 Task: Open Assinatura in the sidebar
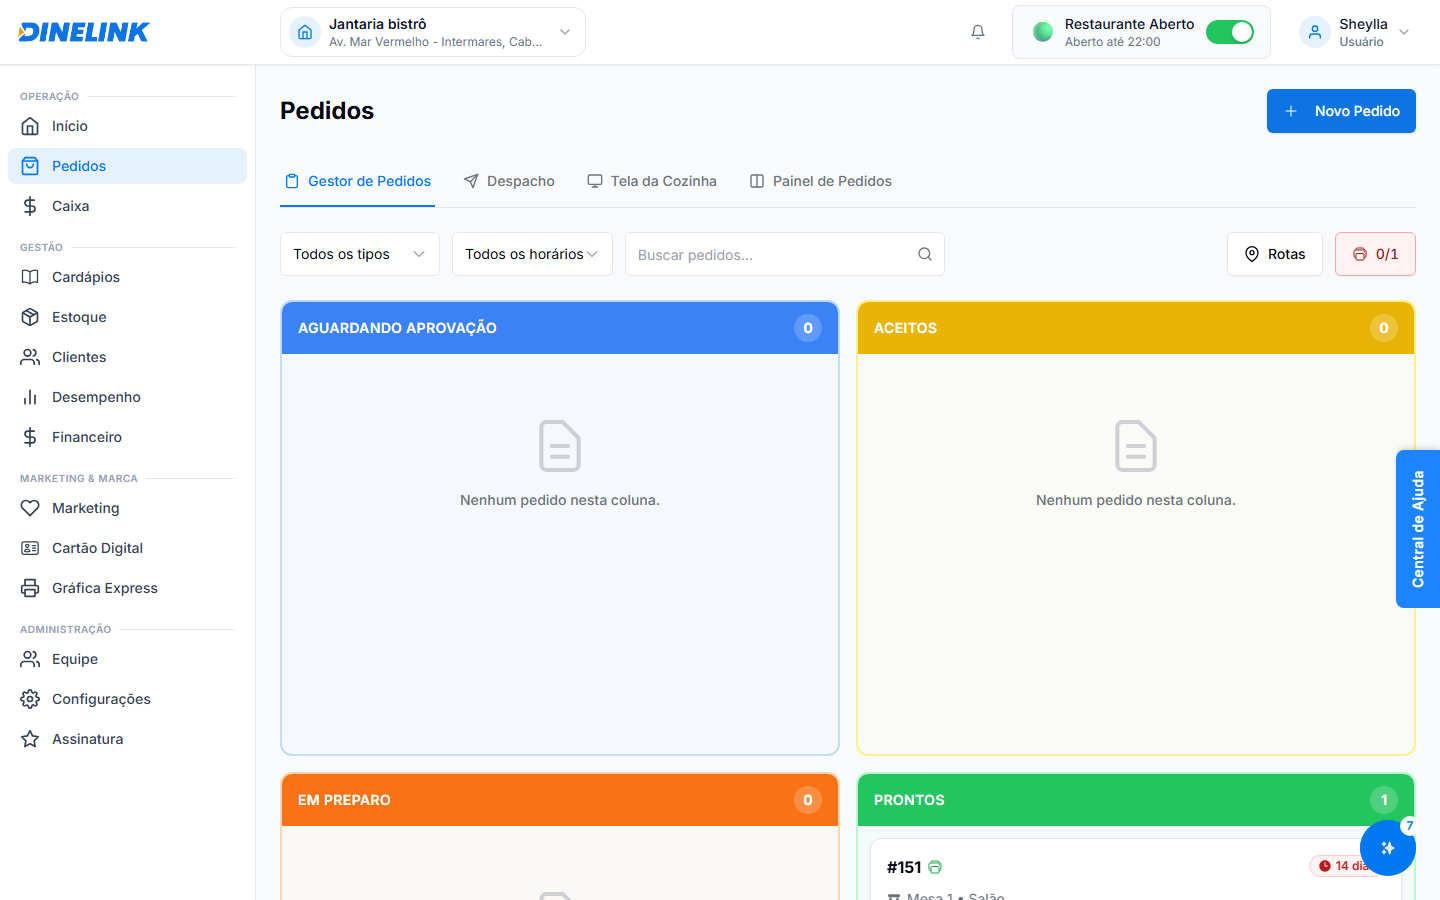(127, 739)
